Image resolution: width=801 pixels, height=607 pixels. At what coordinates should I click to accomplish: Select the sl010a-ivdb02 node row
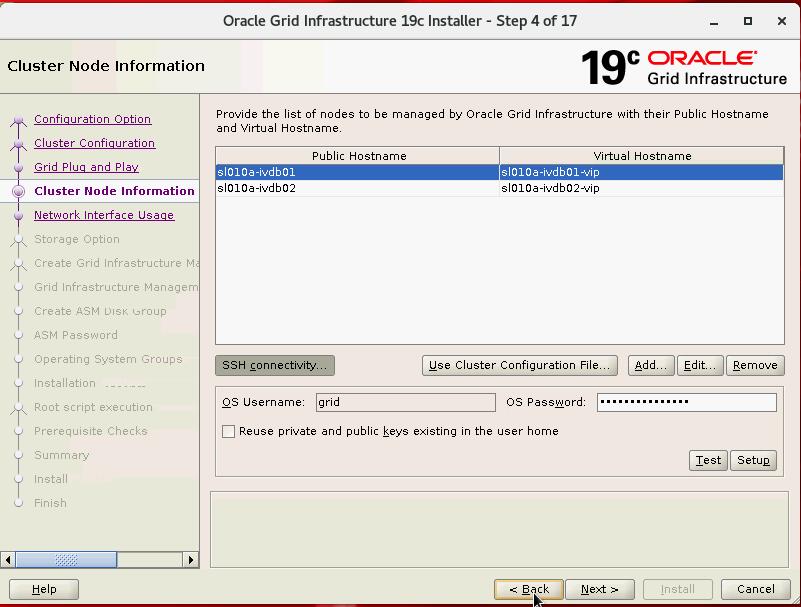click(357, 188)
